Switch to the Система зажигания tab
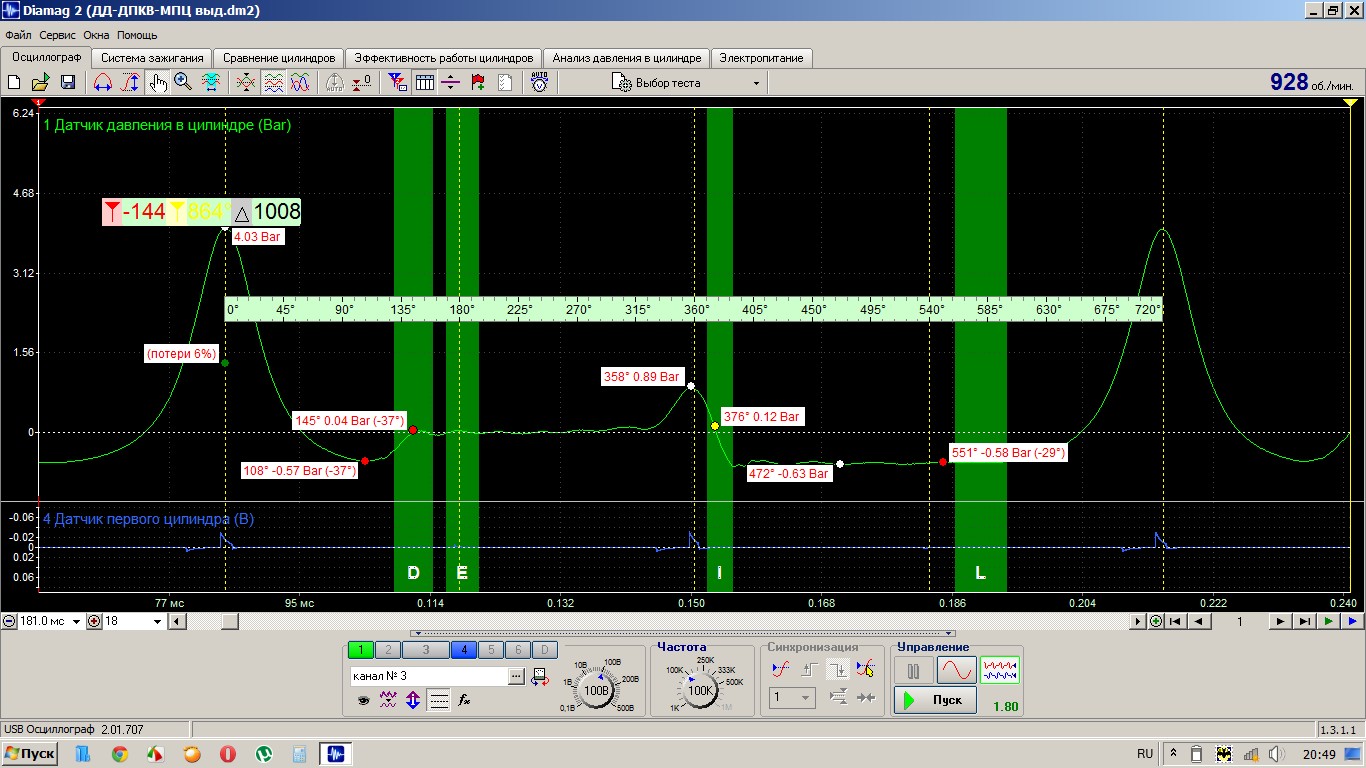1366x768 pixels. point(153,58)
